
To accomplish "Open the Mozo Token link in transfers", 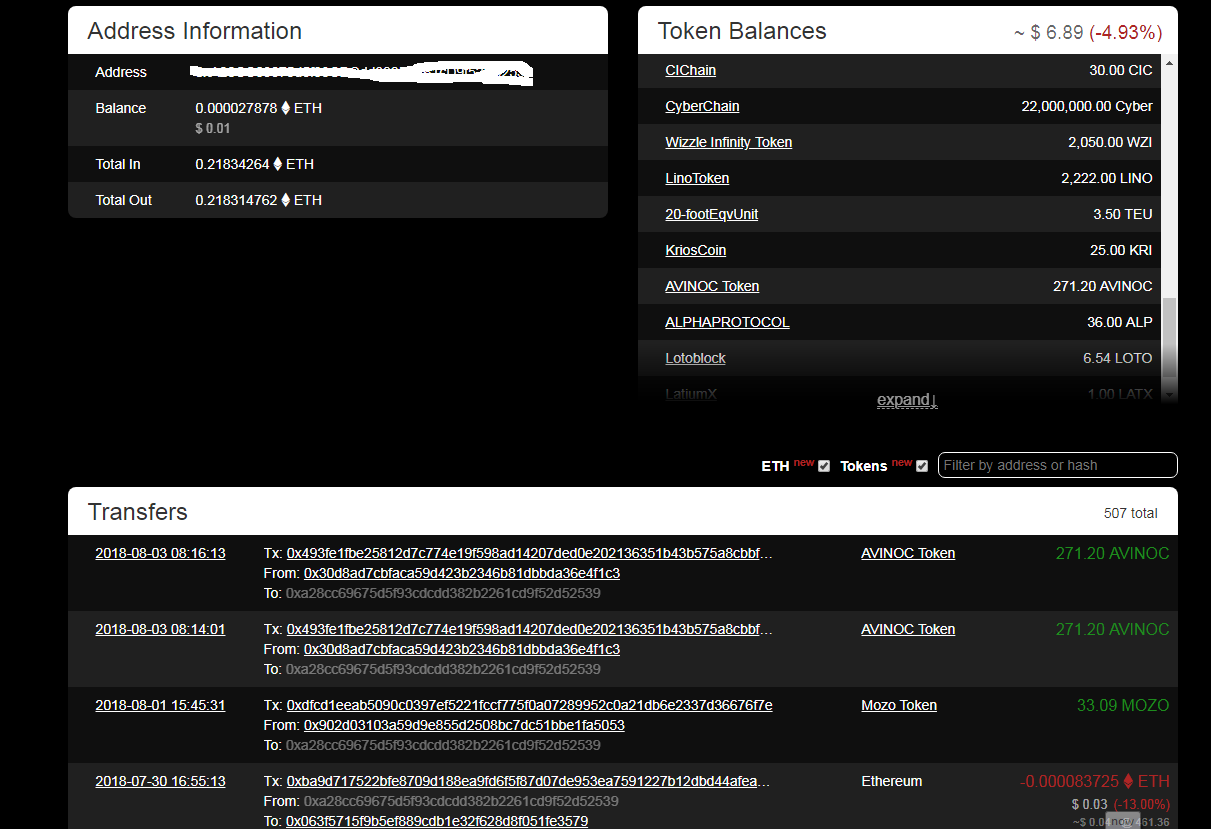I will click(899, 705).
